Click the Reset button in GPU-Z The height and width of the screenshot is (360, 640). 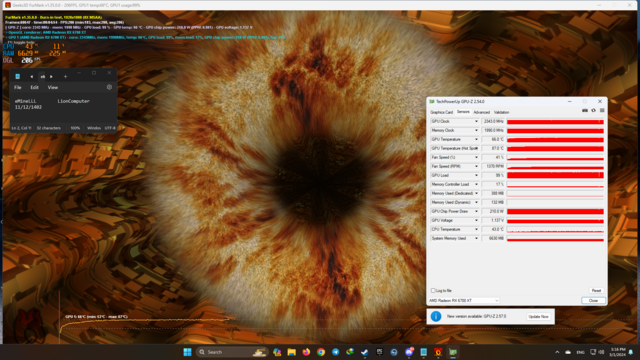pyautogui.click(x=596, y=291)
